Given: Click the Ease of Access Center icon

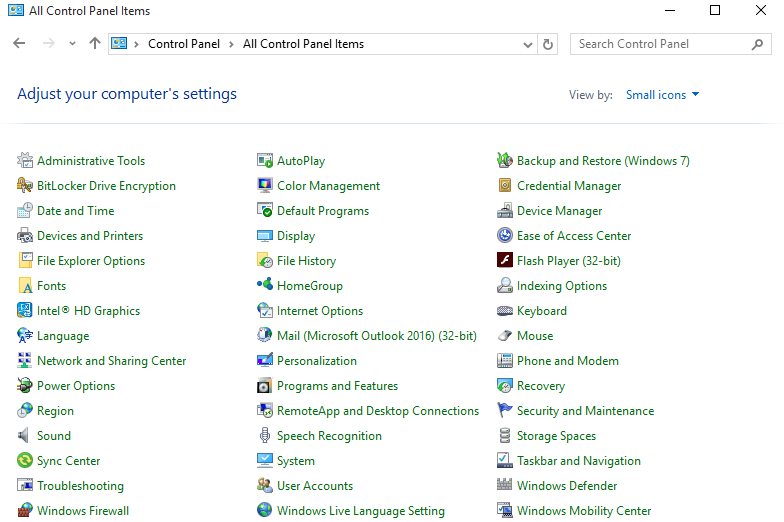Looking at the screenshot, I should [504, 235].
